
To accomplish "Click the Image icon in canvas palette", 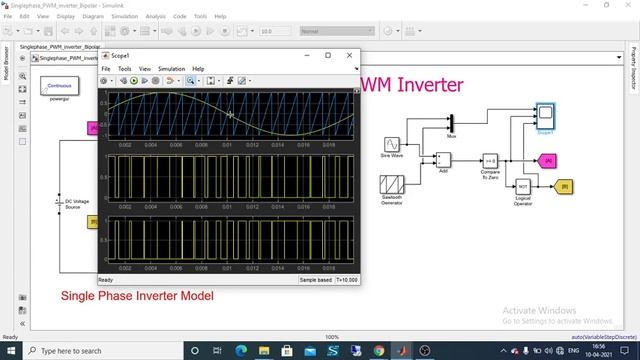I will tap(22, 129).
